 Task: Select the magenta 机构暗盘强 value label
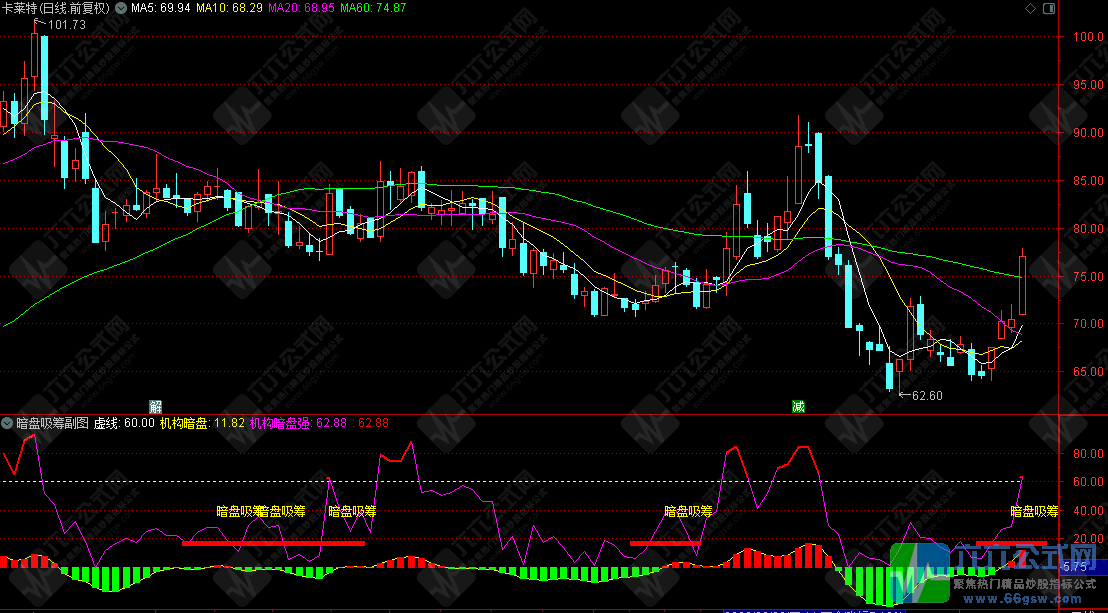tap(298, 423)
